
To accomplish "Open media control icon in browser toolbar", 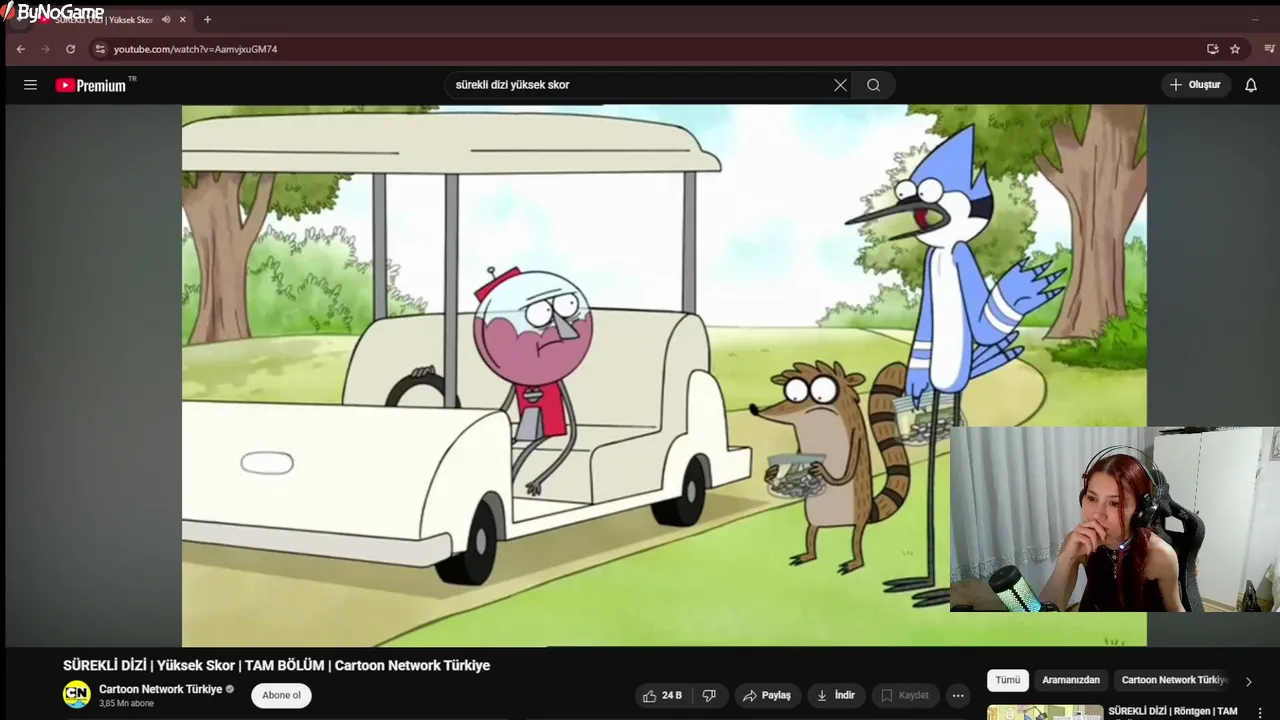I will (1269, 49).
